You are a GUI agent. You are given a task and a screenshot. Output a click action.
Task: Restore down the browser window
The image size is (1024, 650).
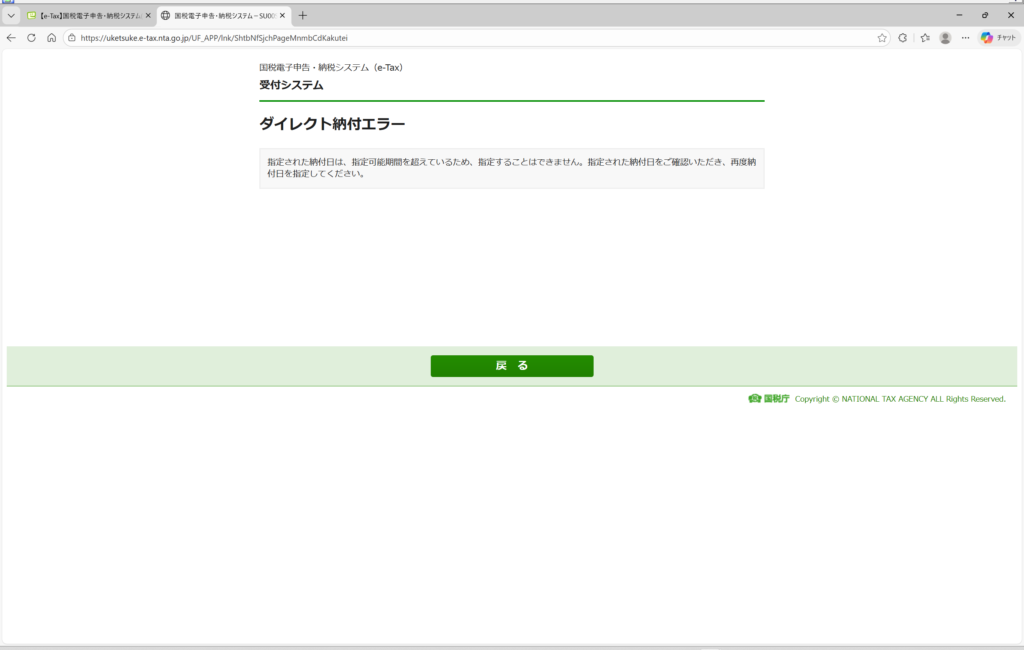coord(985,15)
